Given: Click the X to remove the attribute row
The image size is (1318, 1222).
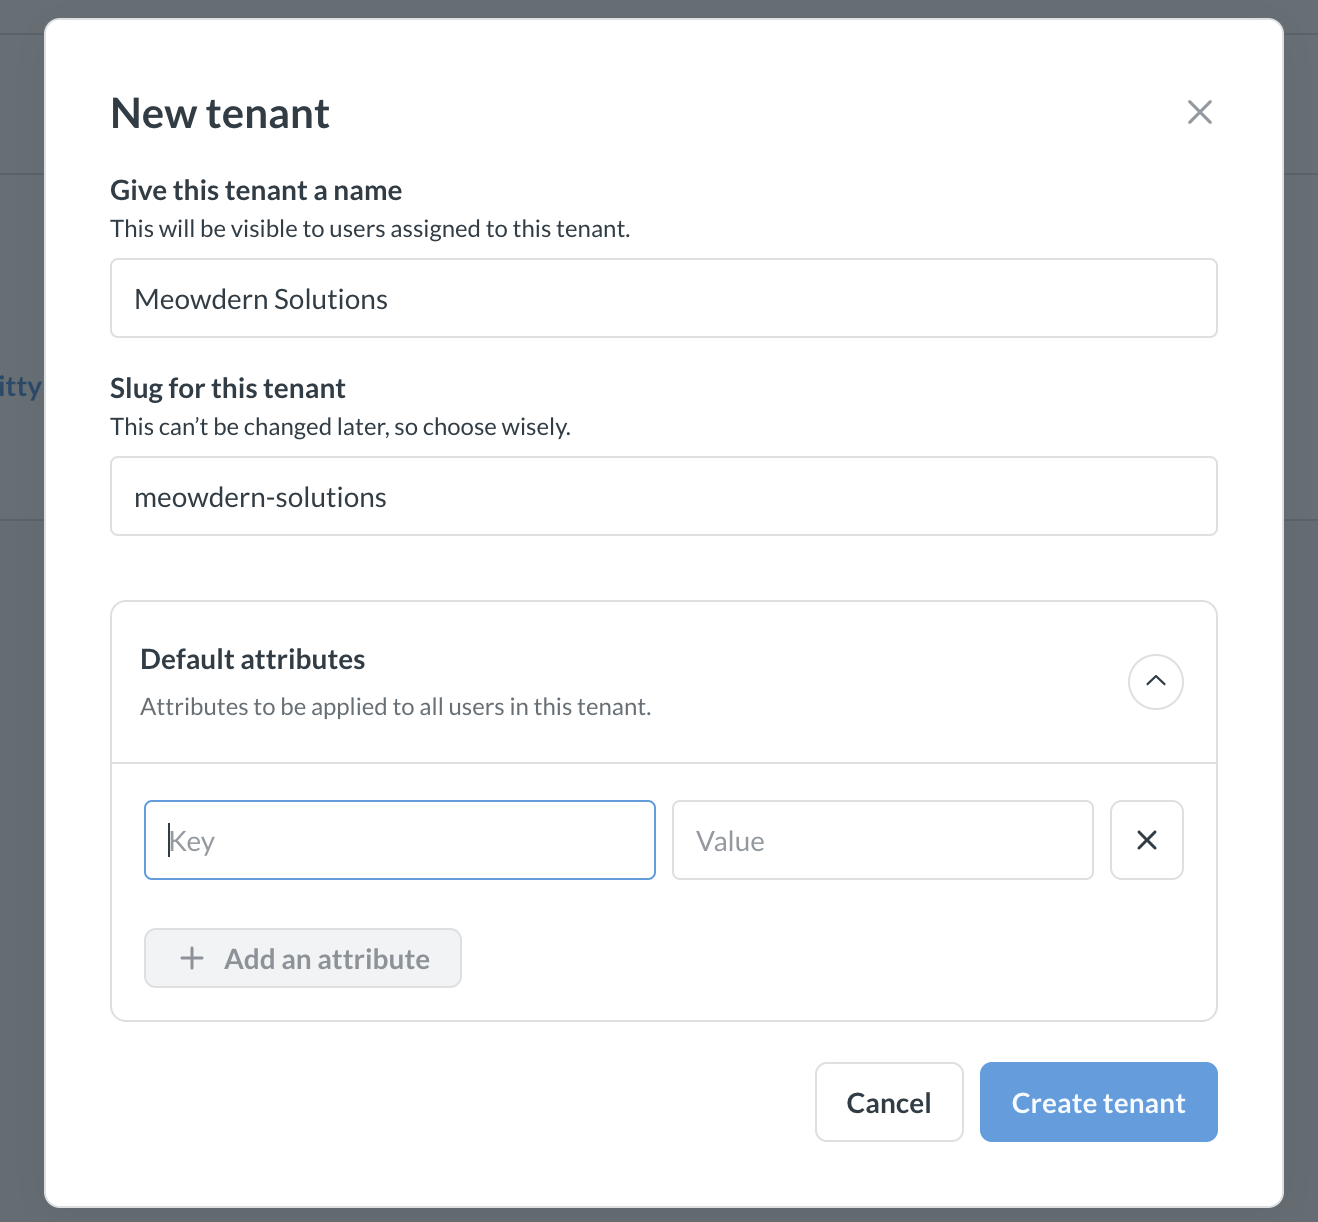Looking at the screenshot, I should coord(1146,840).
